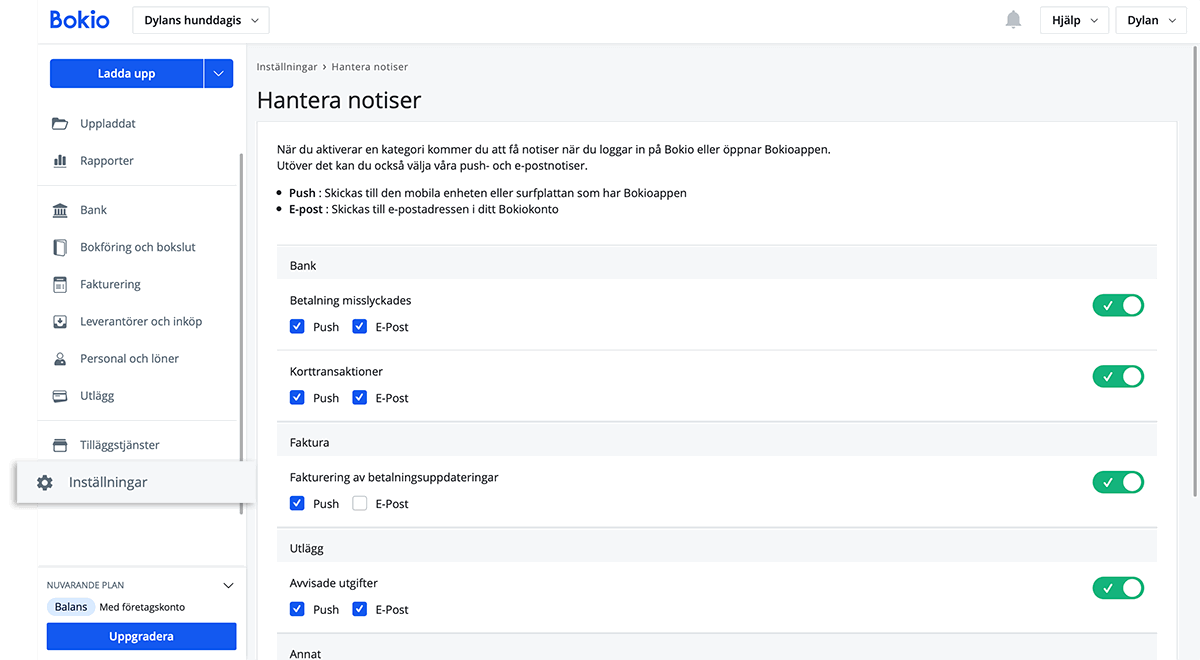
Task: Click the Inställningar gear icon
Action: [x=45, y=483]
